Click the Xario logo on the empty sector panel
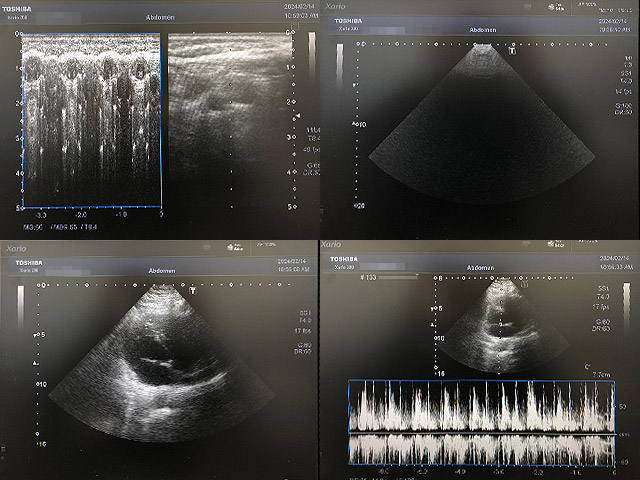This screenshot has height=480, width=640. [336, 6]
